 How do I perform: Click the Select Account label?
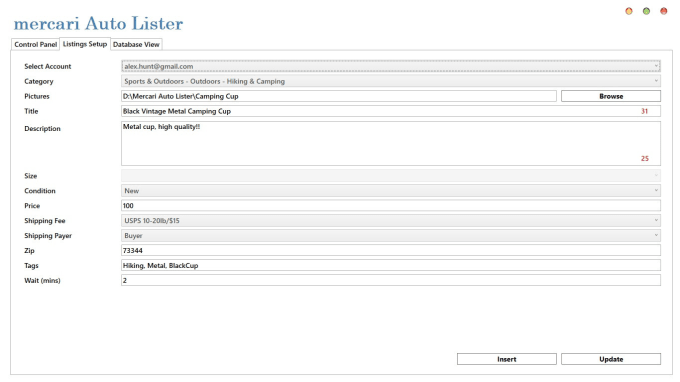48,66
